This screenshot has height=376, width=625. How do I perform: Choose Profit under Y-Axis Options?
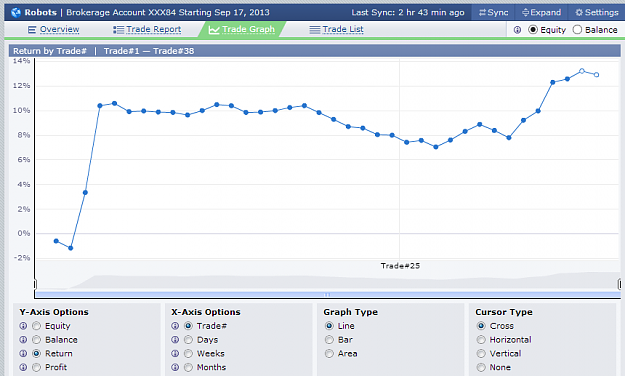[37, 367]
